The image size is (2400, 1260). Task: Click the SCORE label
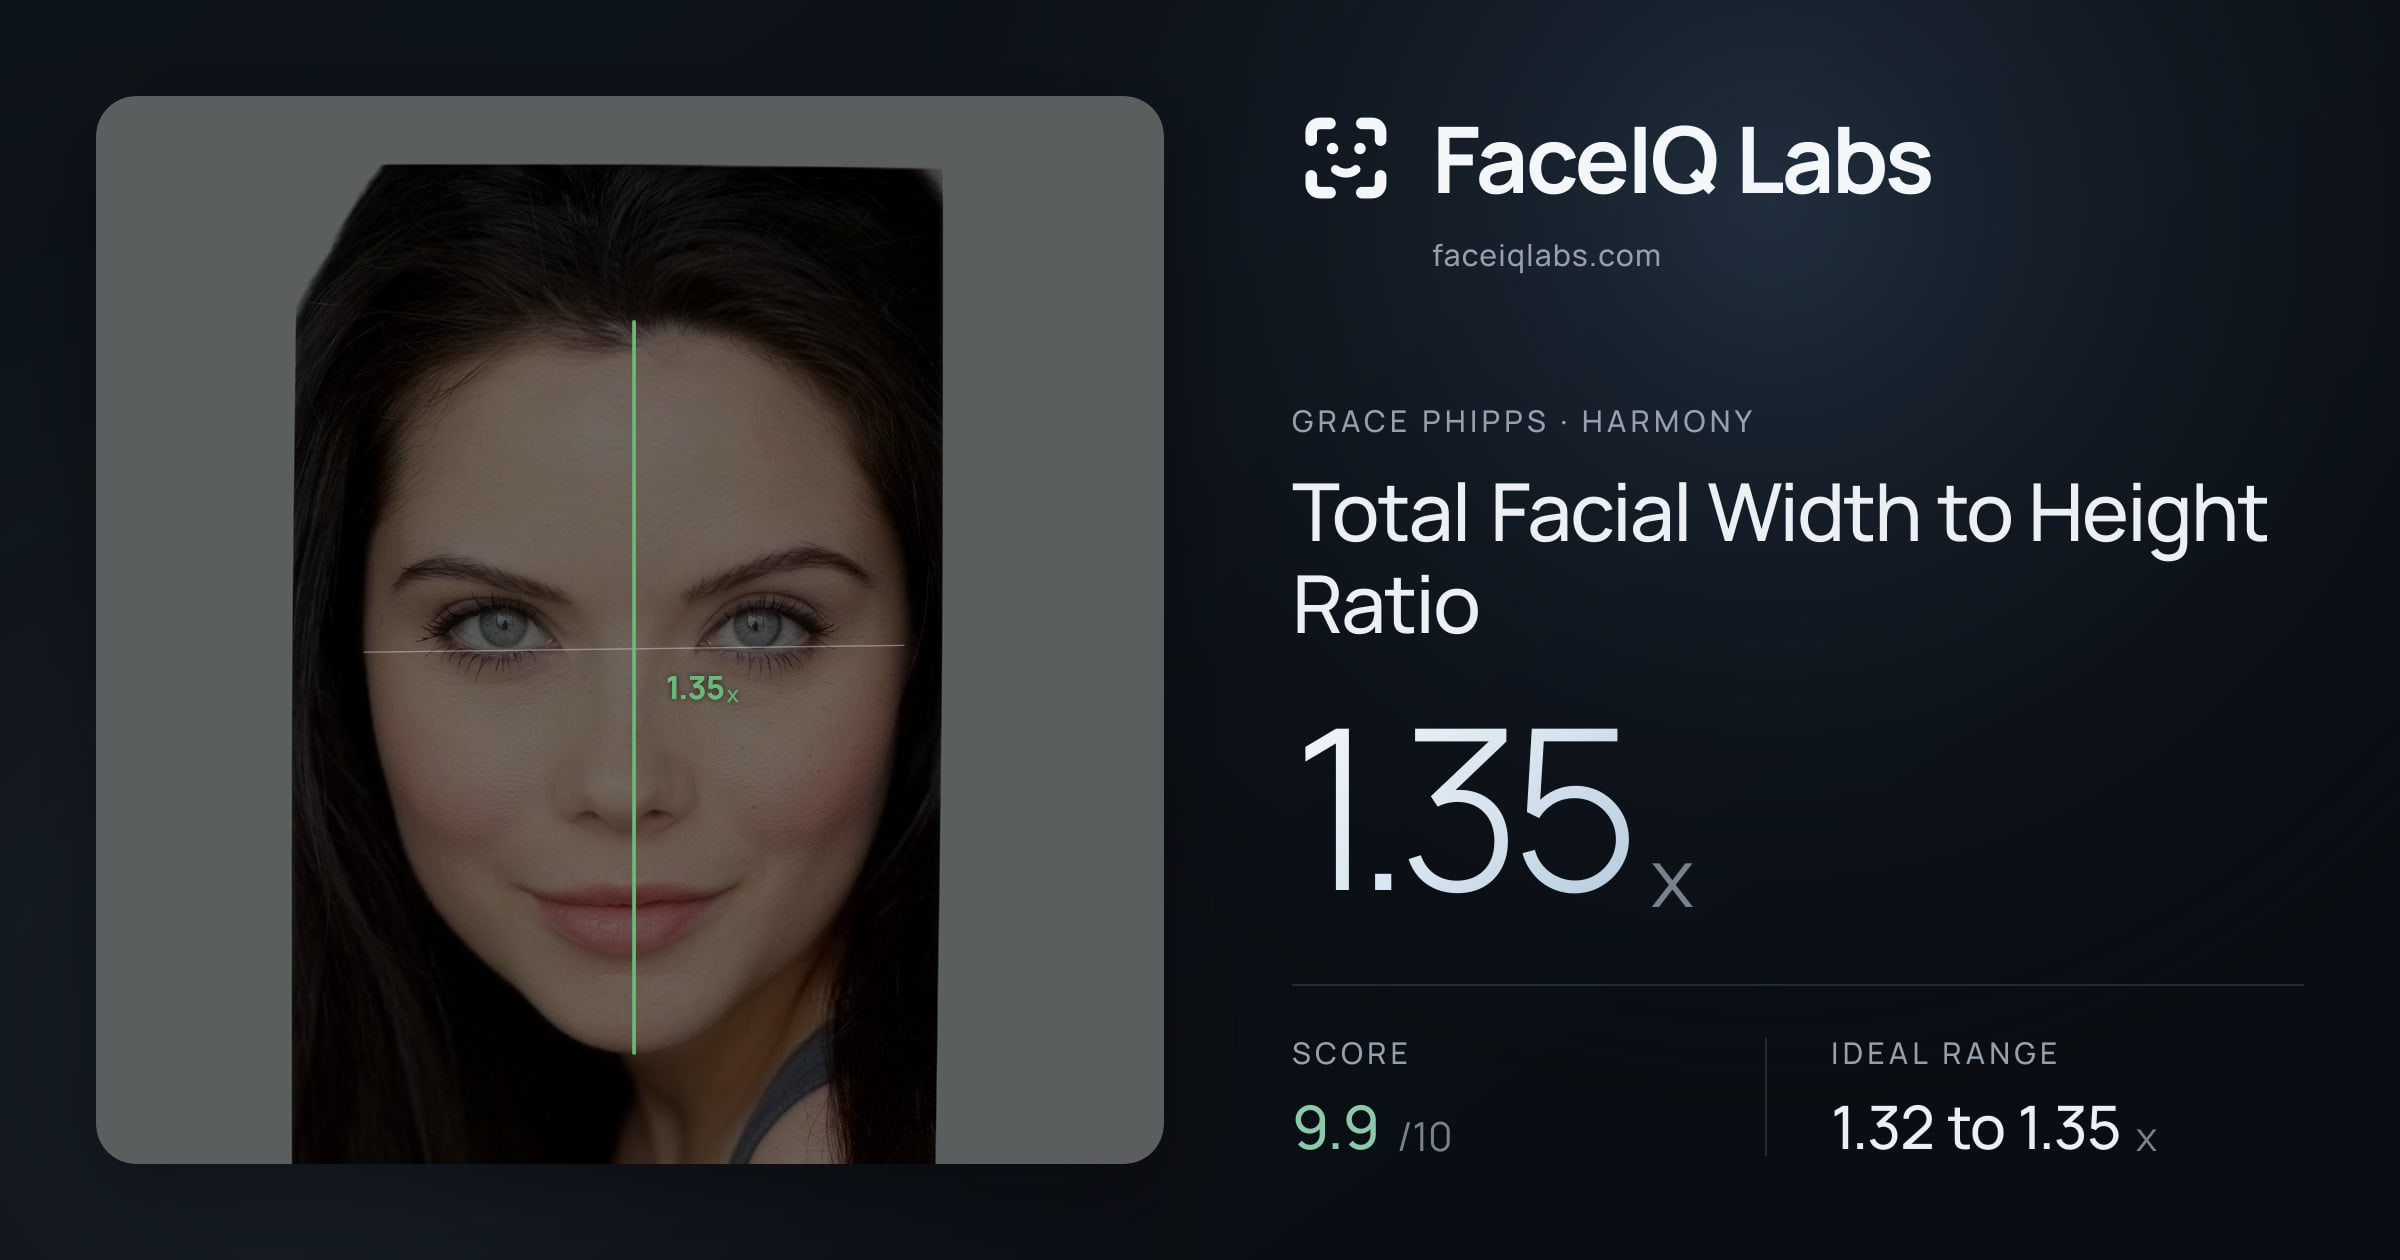pos(1350,1053)
